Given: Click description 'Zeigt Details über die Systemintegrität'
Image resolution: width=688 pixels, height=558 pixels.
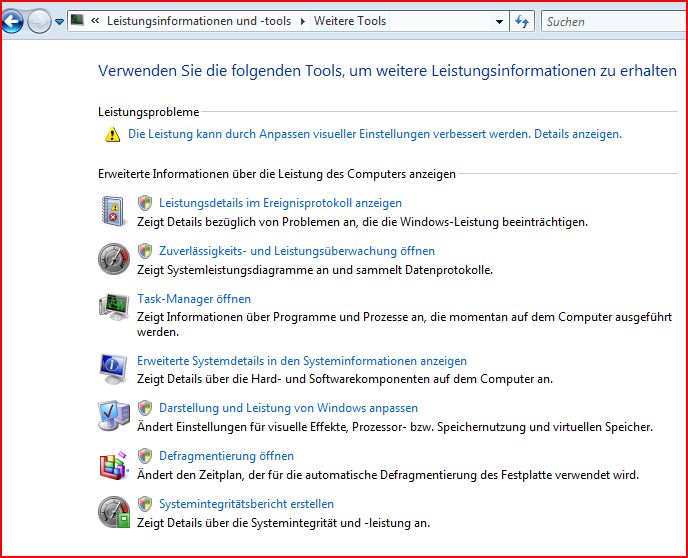Looking at the screenshot, I should click(x=283, y=523).
